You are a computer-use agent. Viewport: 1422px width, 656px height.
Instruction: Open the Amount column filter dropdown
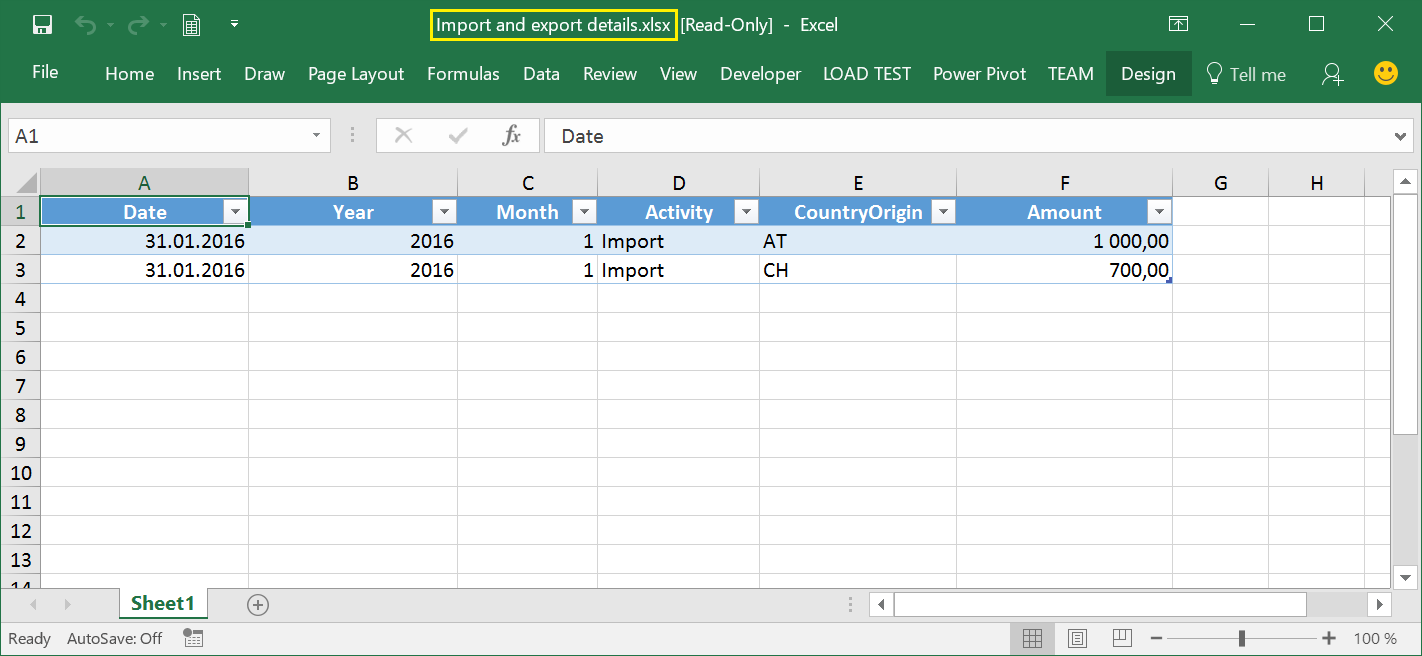(1159, 211)
